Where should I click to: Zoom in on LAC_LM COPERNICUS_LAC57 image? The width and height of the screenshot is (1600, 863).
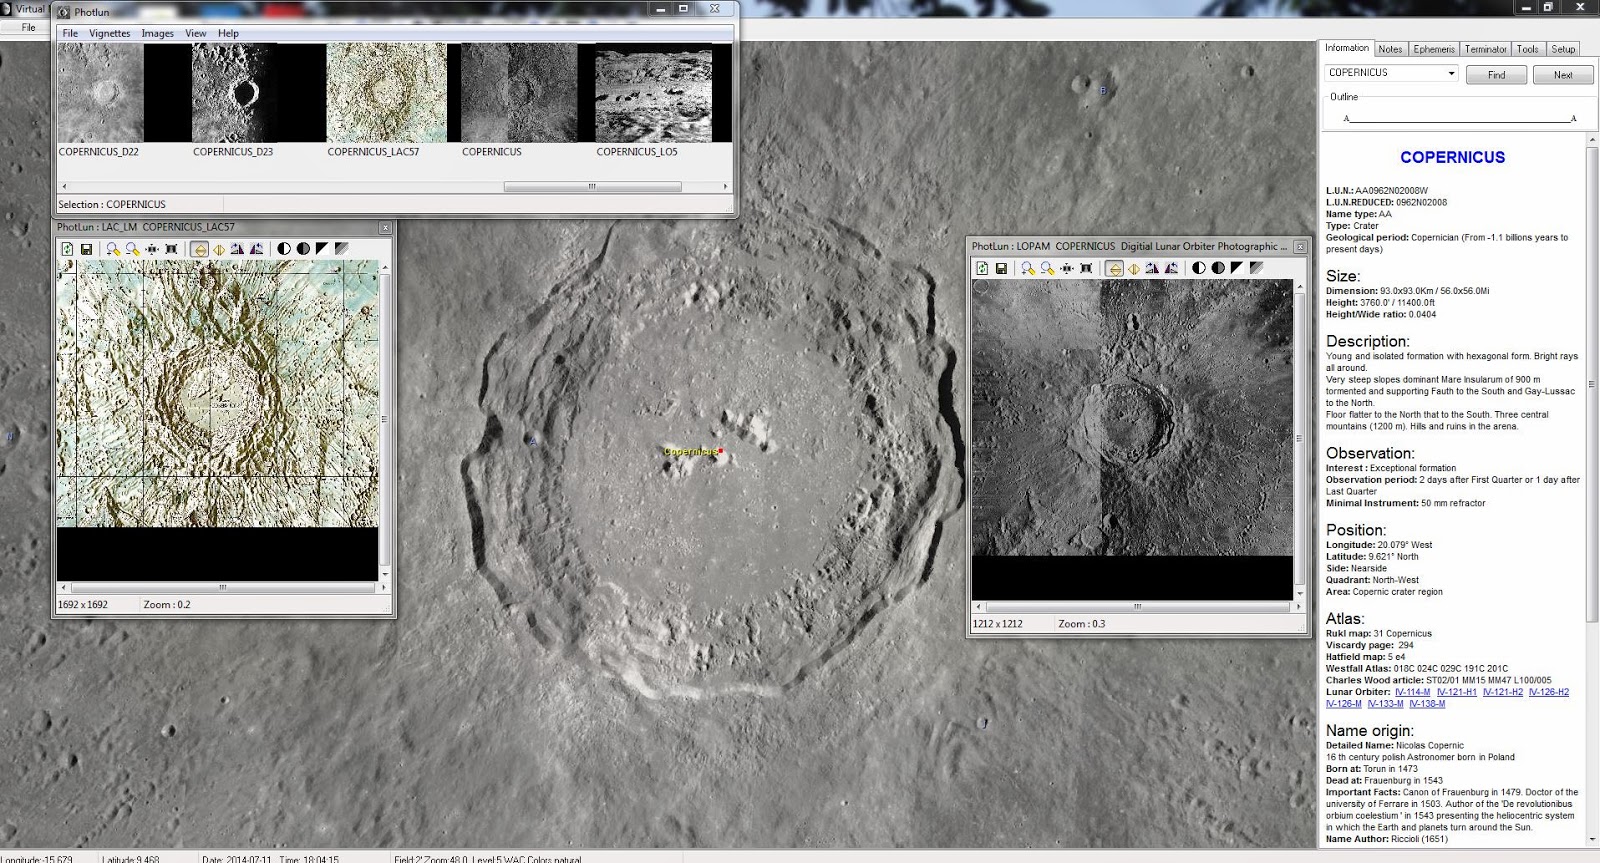click(x=113, y=249)
